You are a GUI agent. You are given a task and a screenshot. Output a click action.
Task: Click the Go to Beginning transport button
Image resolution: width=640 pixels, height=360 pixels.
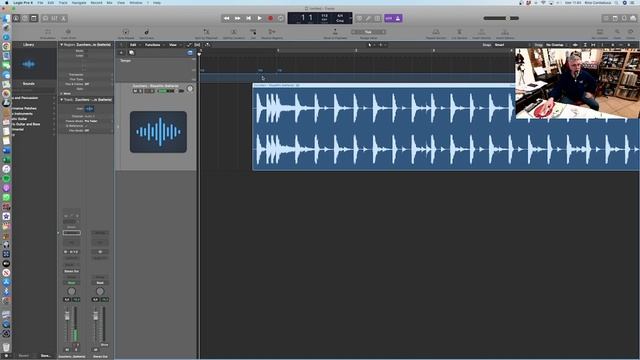249,18
